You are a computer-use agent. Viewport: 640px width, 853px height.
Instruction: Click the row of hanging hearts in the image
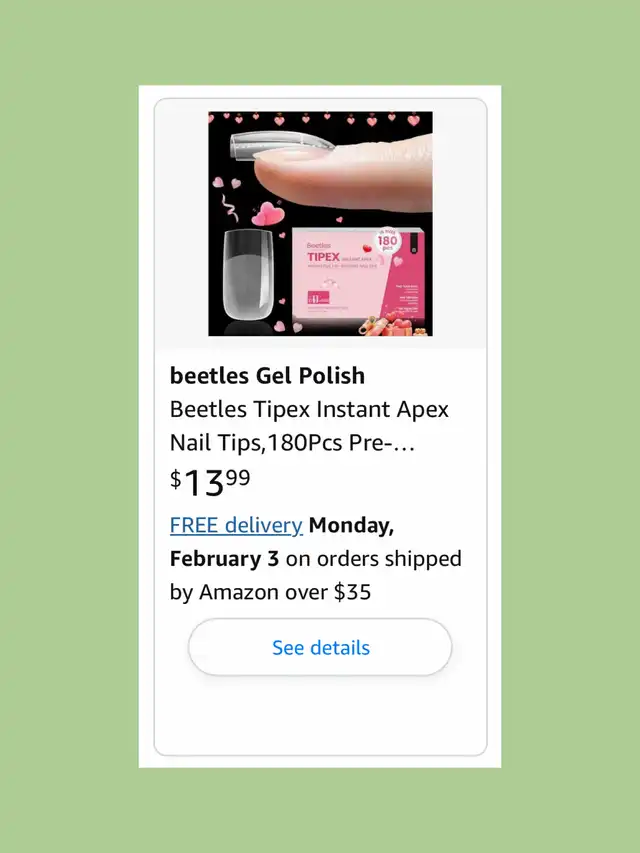pos(321,119)
